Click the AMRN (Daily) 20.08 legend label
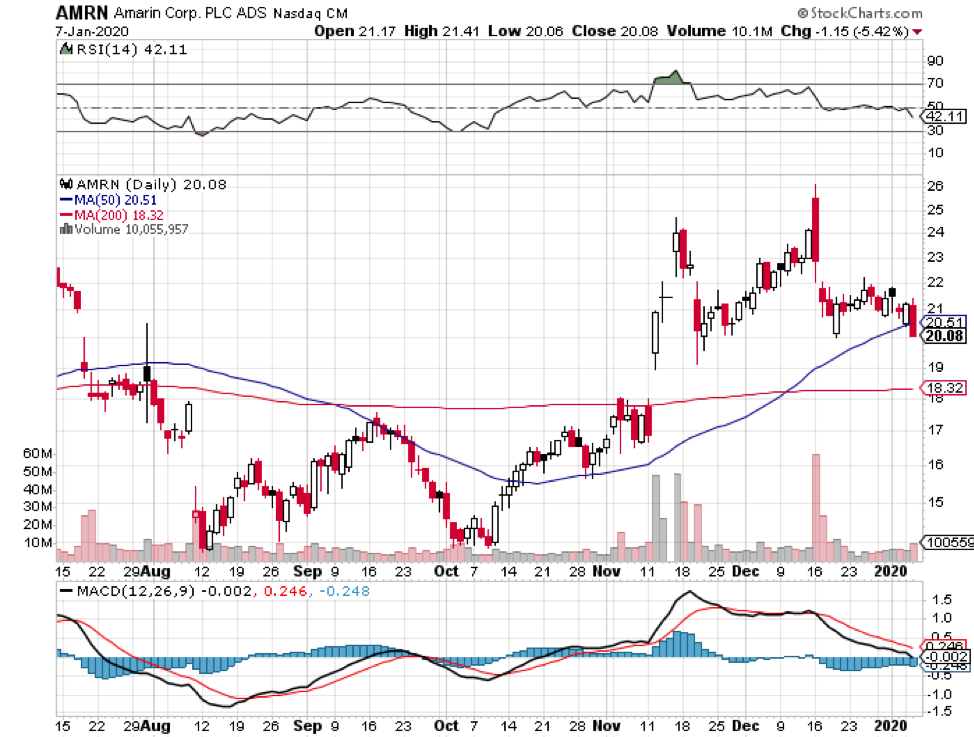This screenshot has height=737, width=974. point(152,184)
